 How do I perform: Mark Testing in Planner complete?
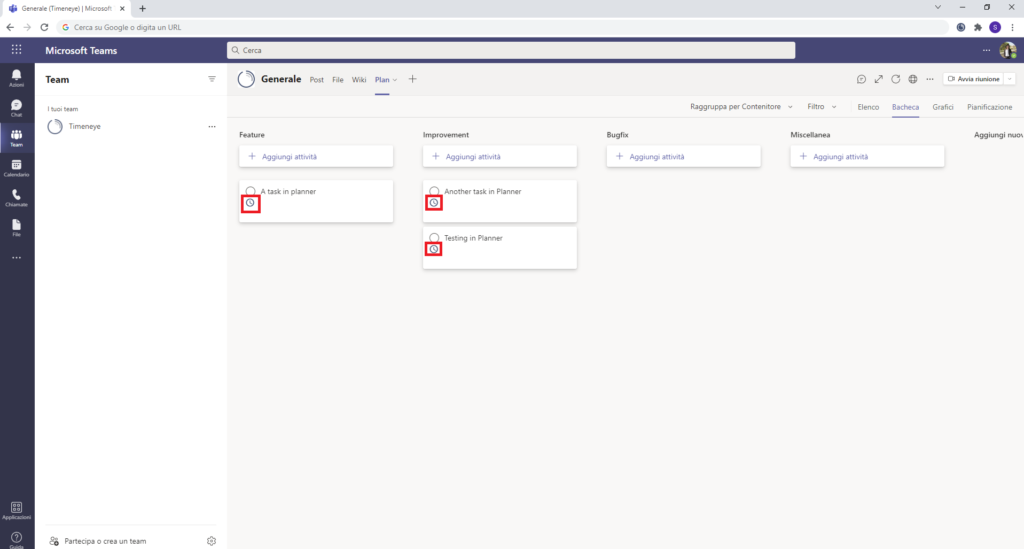tap(434, 238)
